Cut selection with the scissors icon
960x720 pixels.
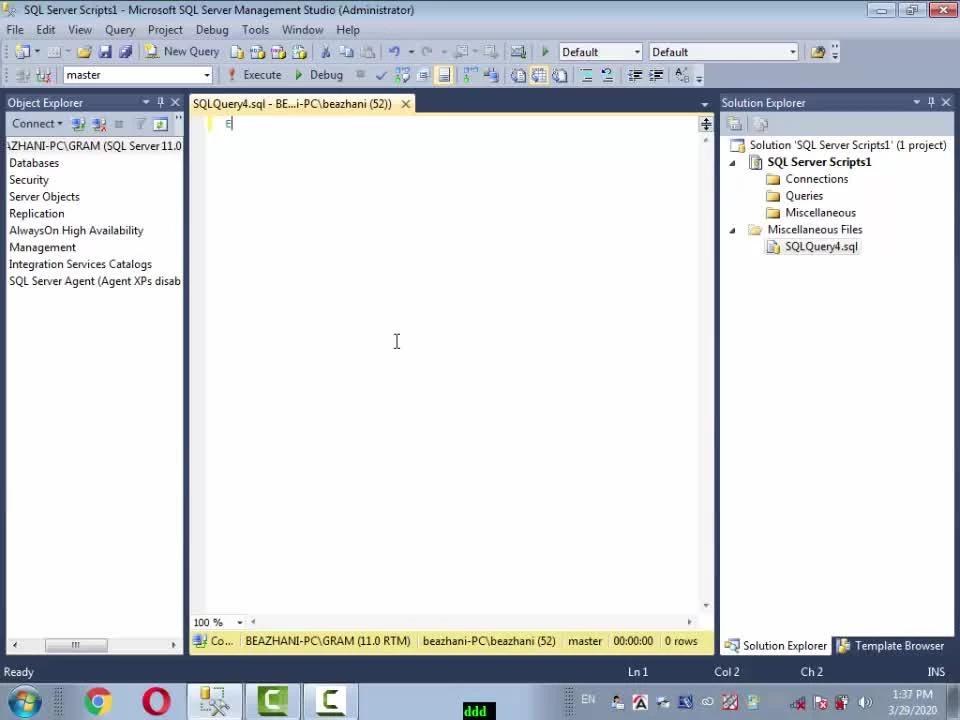tap(326, 52)
